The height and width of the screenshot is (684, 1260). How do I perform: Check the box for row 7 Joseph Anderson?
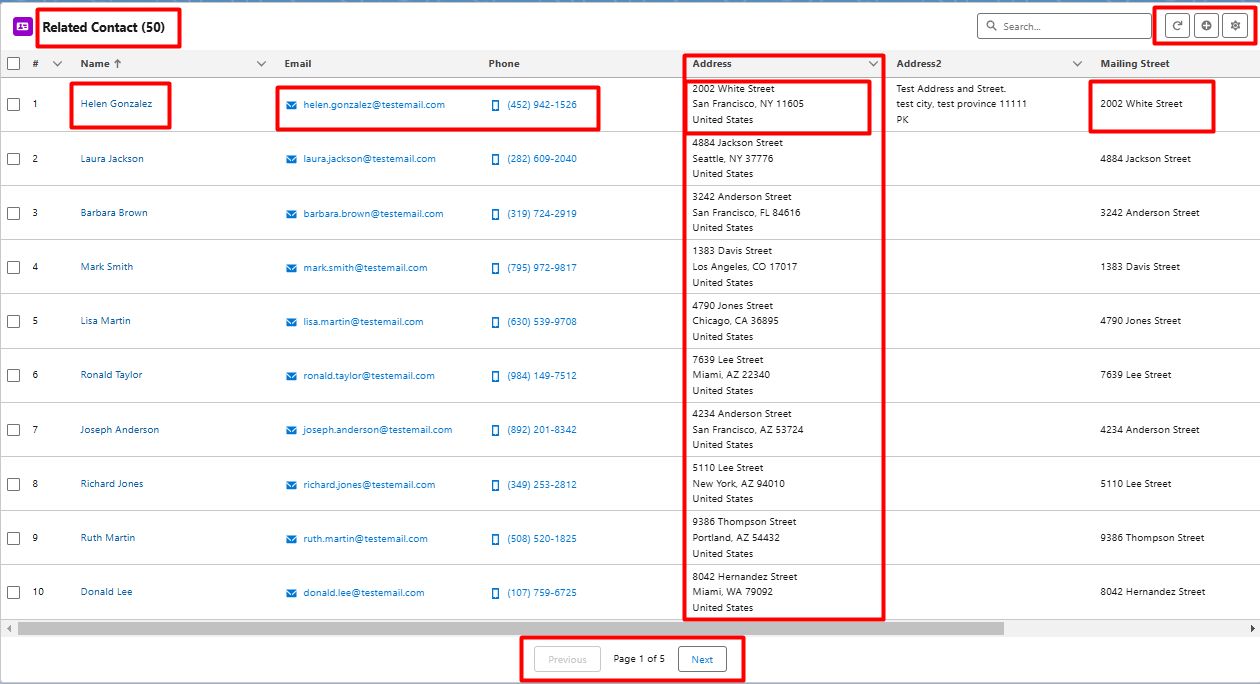click(x=13, y=429)
